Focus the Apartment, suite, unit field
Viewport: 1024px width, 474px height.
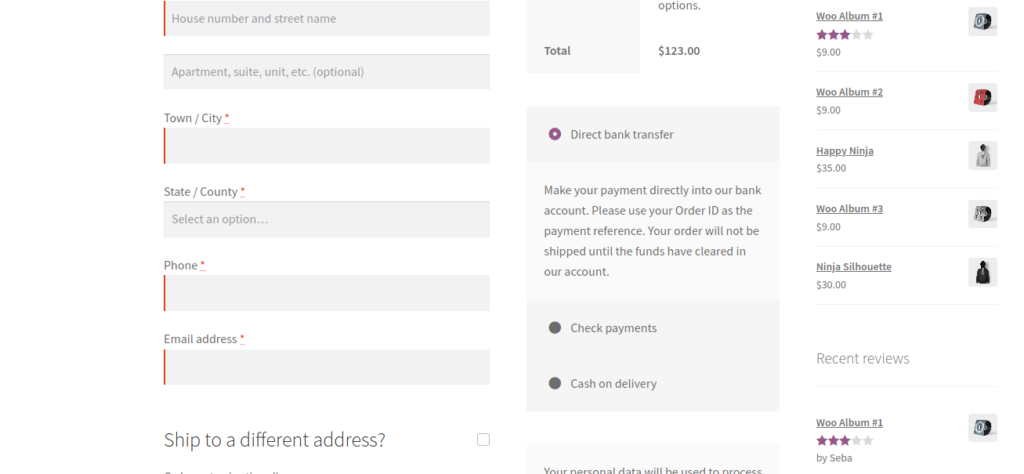(x=327, y=72)
